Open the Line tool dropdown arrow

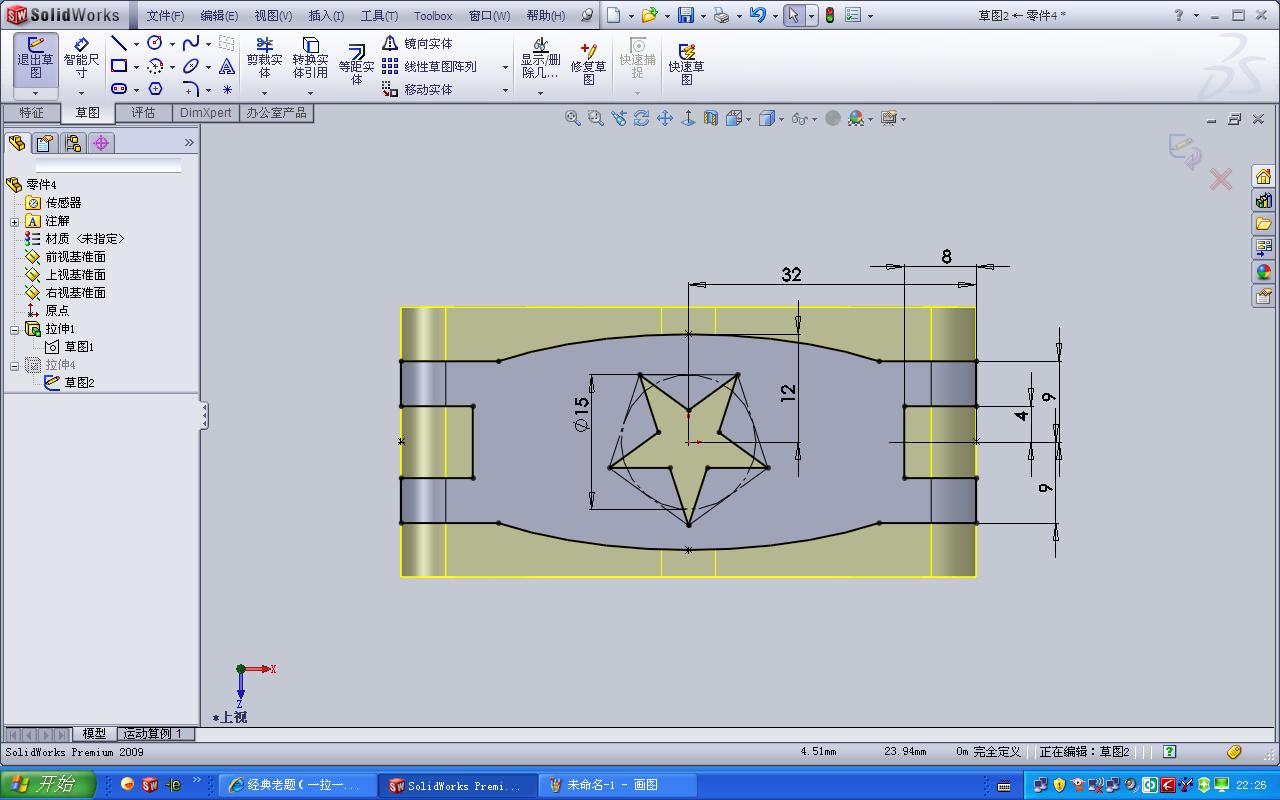(136, 44)
